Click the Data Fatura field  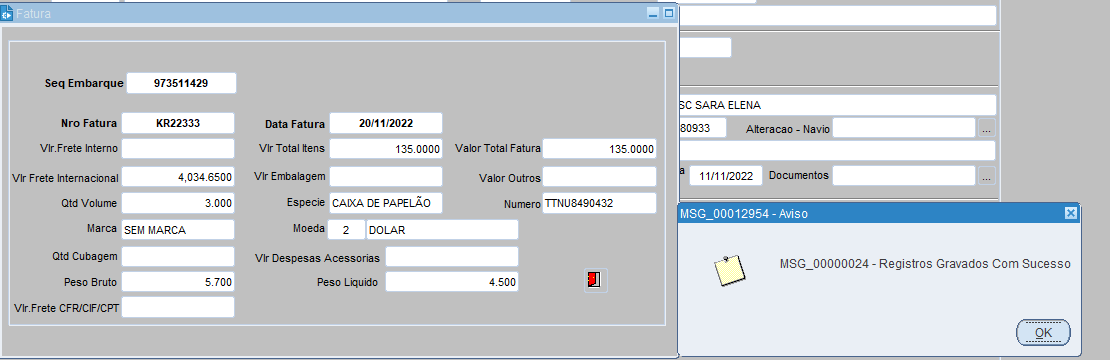point(386,123)
